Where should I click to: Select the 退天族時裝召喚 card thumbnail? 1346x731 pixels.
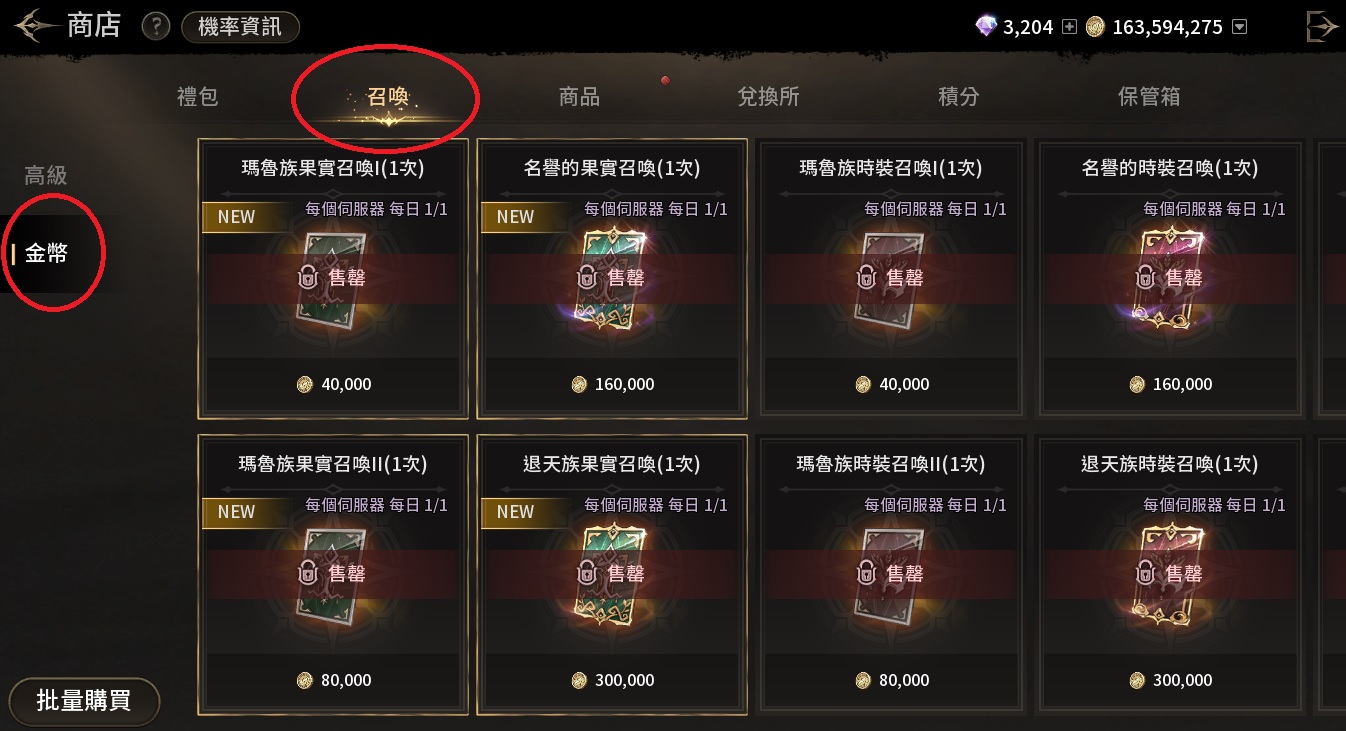click(x=1170, y=573)
